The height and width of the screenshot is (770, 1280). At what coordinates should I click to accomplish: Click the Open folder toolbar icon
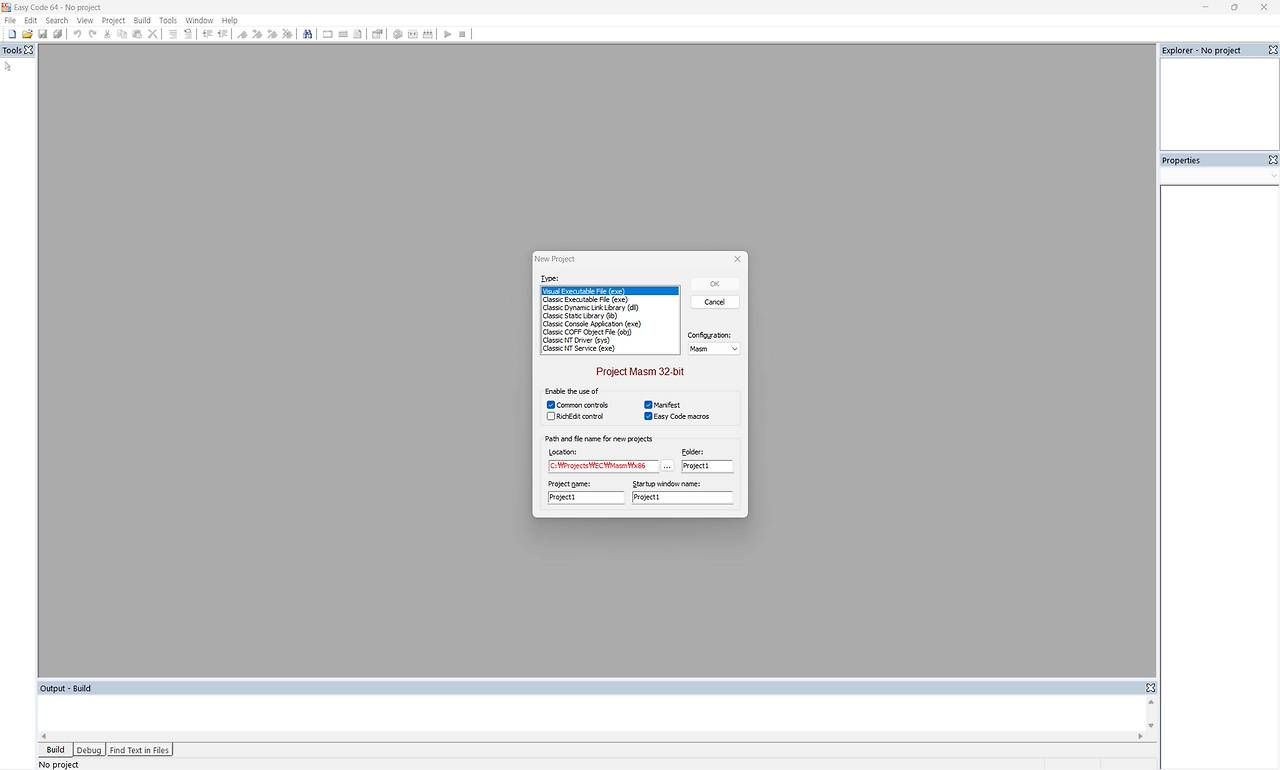click(x=27, y=34)
